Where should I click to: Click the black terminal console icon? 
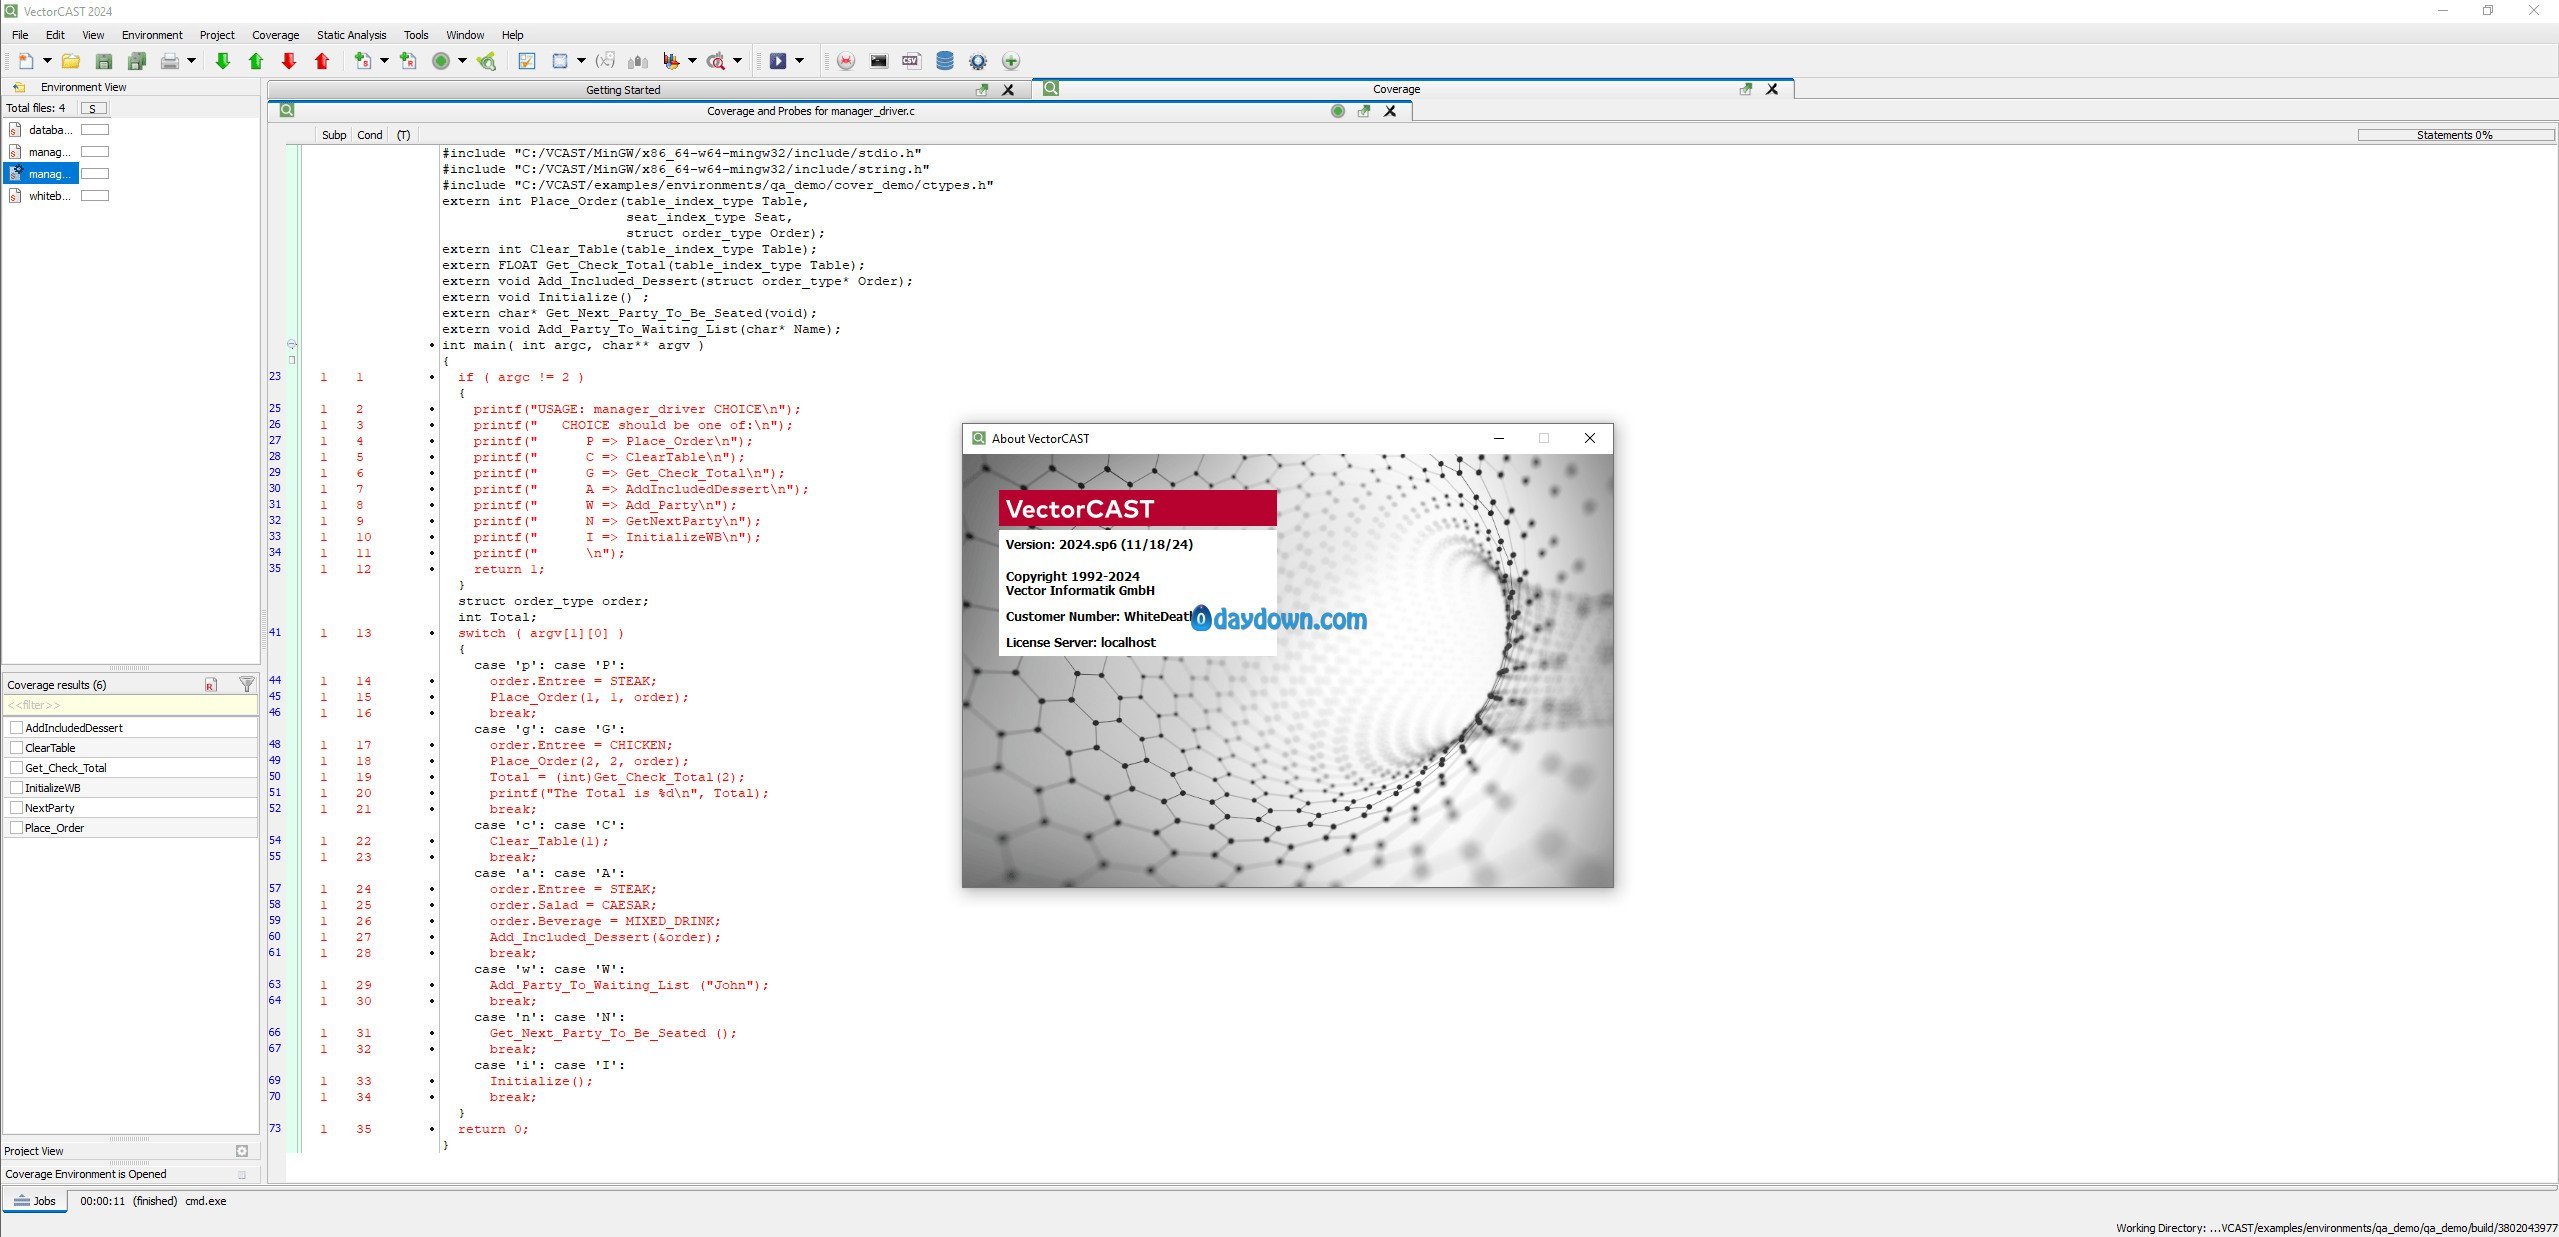click(878, 61)
